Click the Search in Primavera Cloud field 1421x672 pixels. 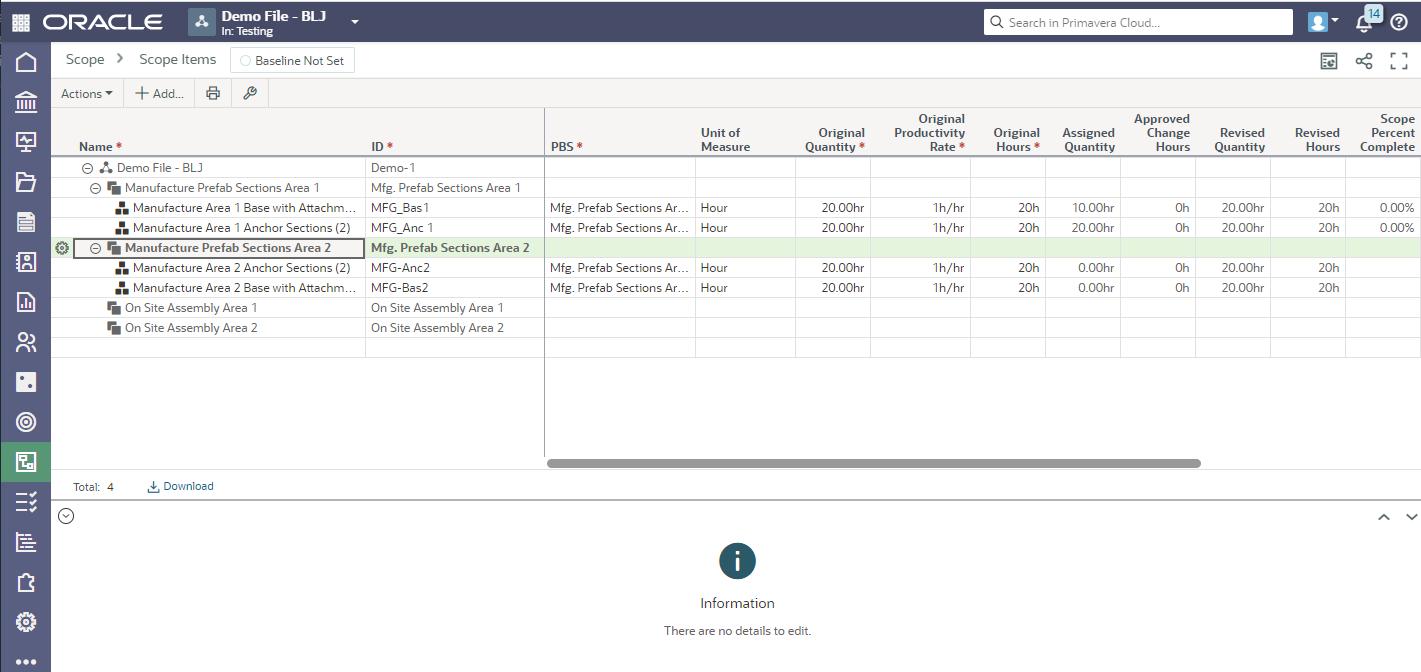[1138, 22]
